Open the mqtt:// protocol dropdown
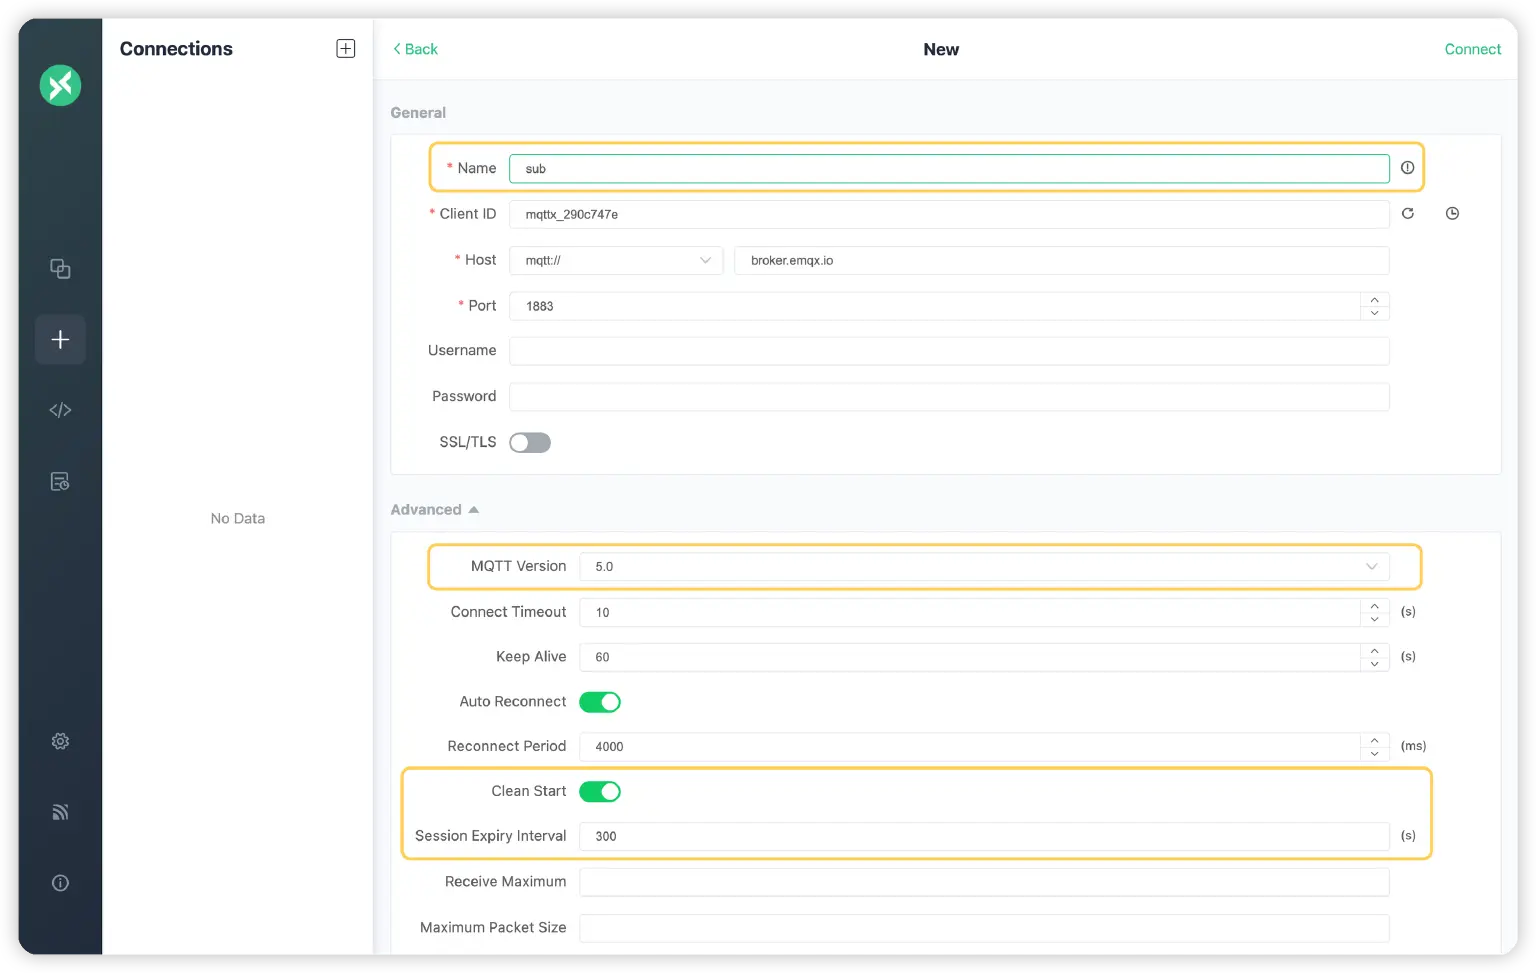The width and height of the screenshot is (1536, 973). point(616,261)
